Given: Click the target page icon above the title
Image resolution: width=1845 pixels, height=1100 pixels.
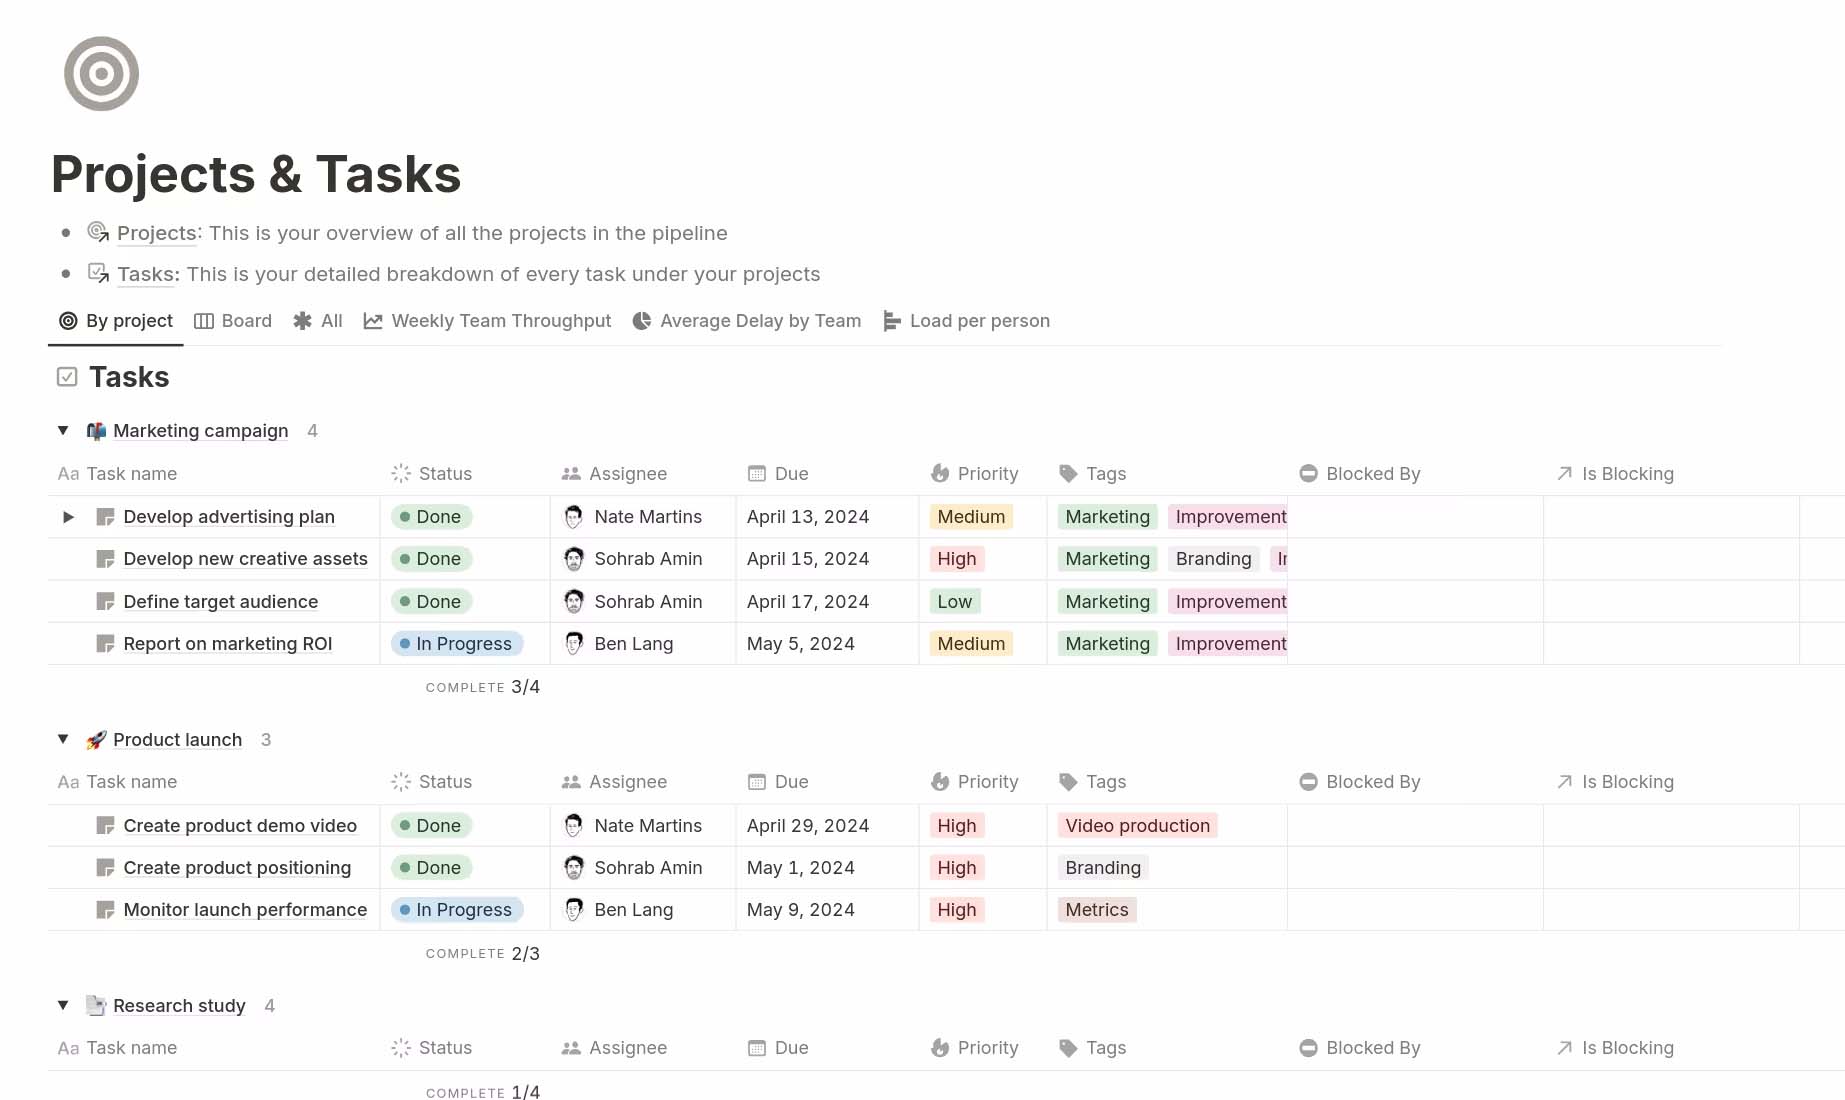Looking at the screenshot, I should tap(101, 74).
